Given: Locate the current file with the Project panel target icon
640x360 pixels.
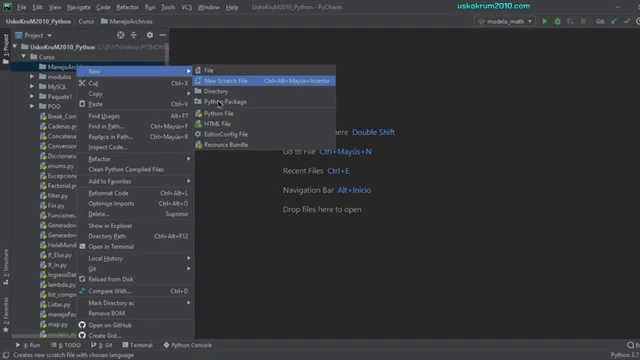Looking at the screenshot, I should [120, 35].
